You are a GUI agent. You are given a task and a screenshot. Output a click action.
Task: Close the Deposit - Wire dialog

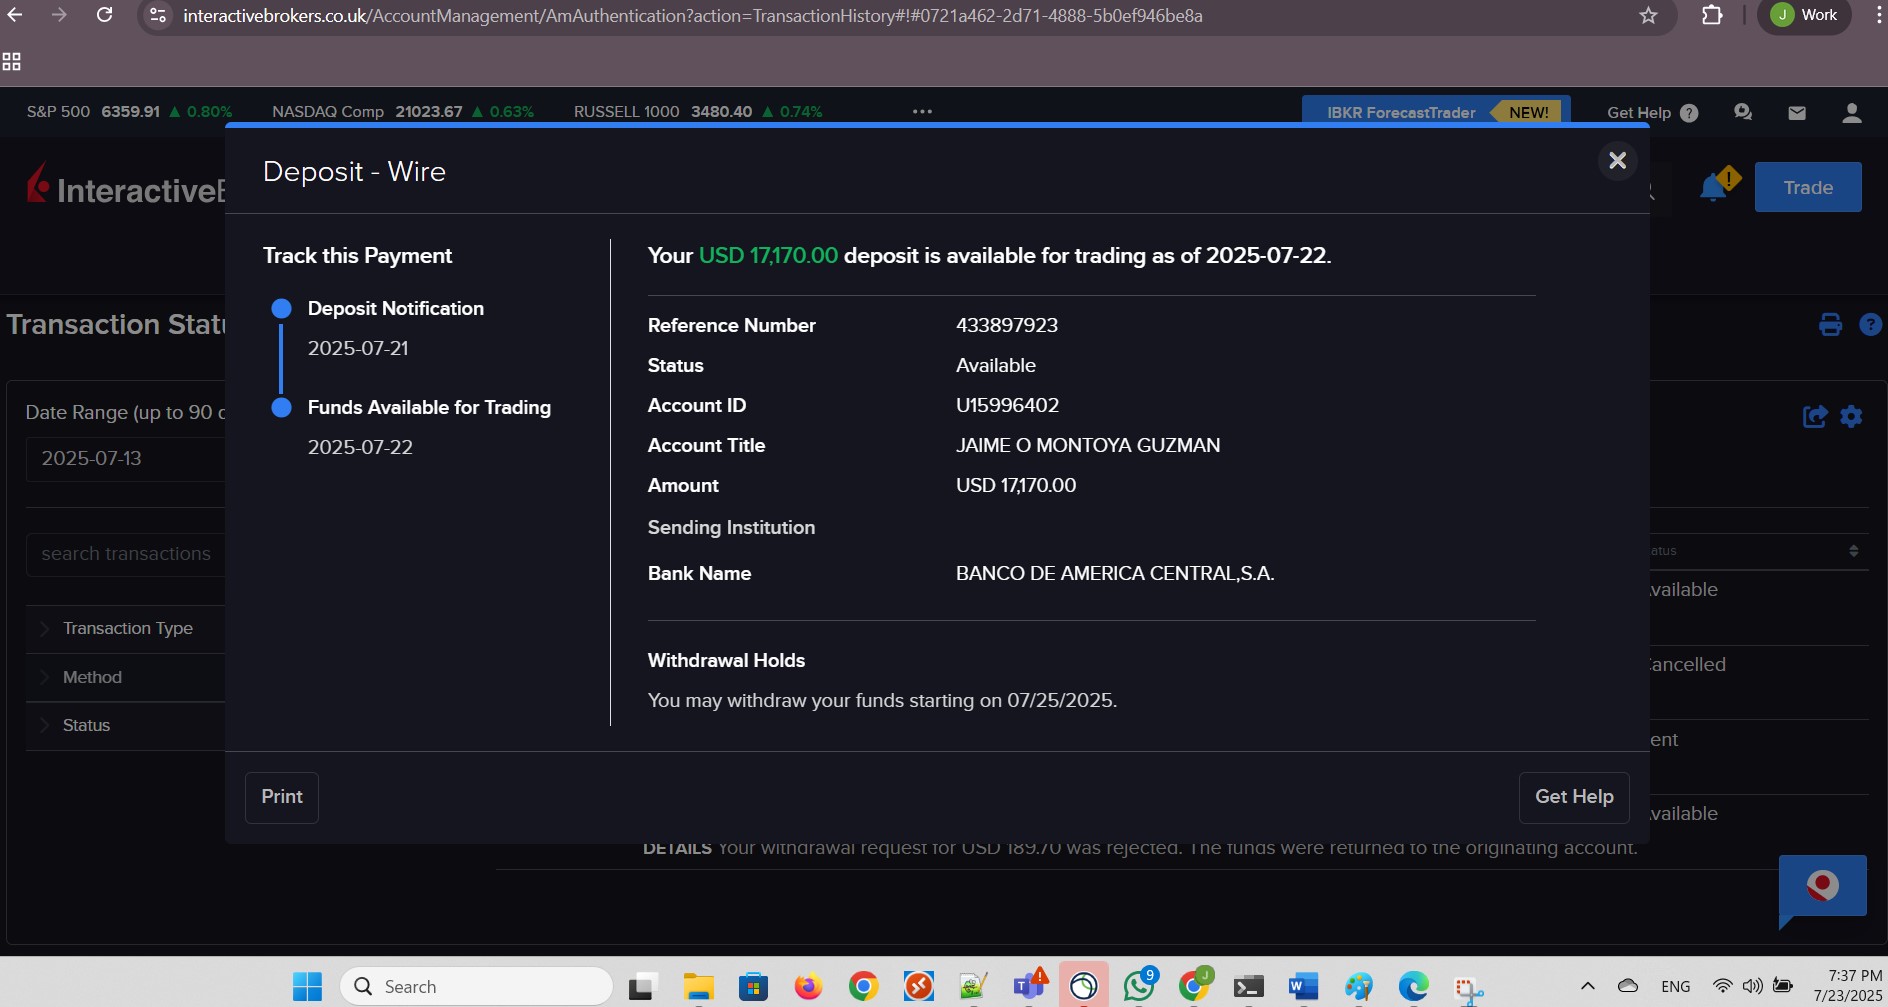(x=1617, y=160)
